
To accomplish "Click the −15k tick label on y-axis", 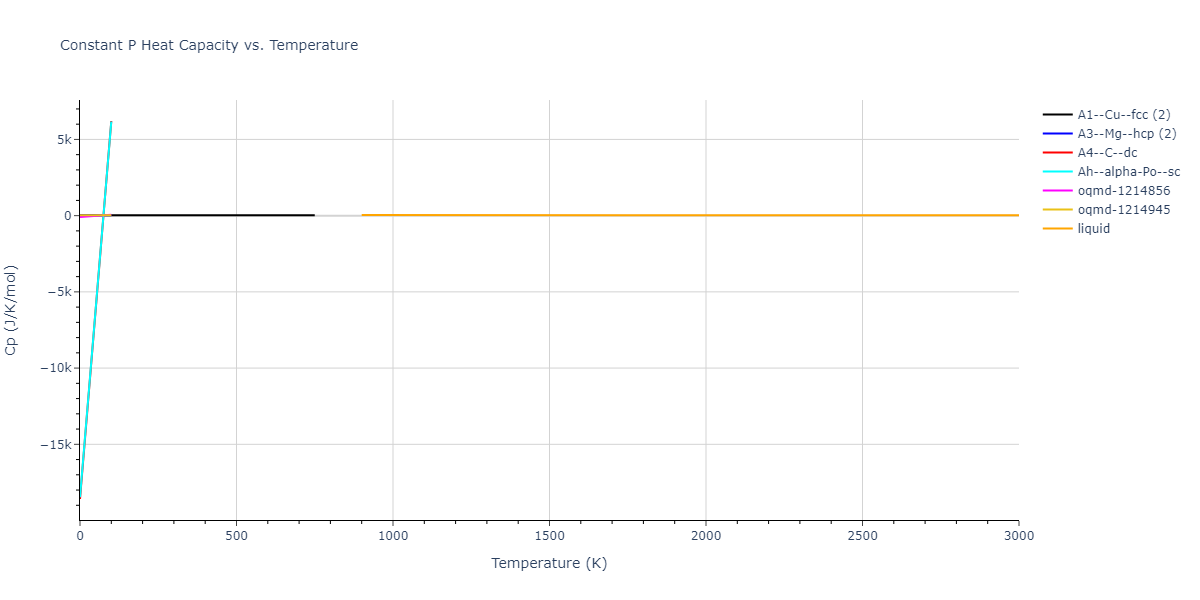I will point(54,444).
